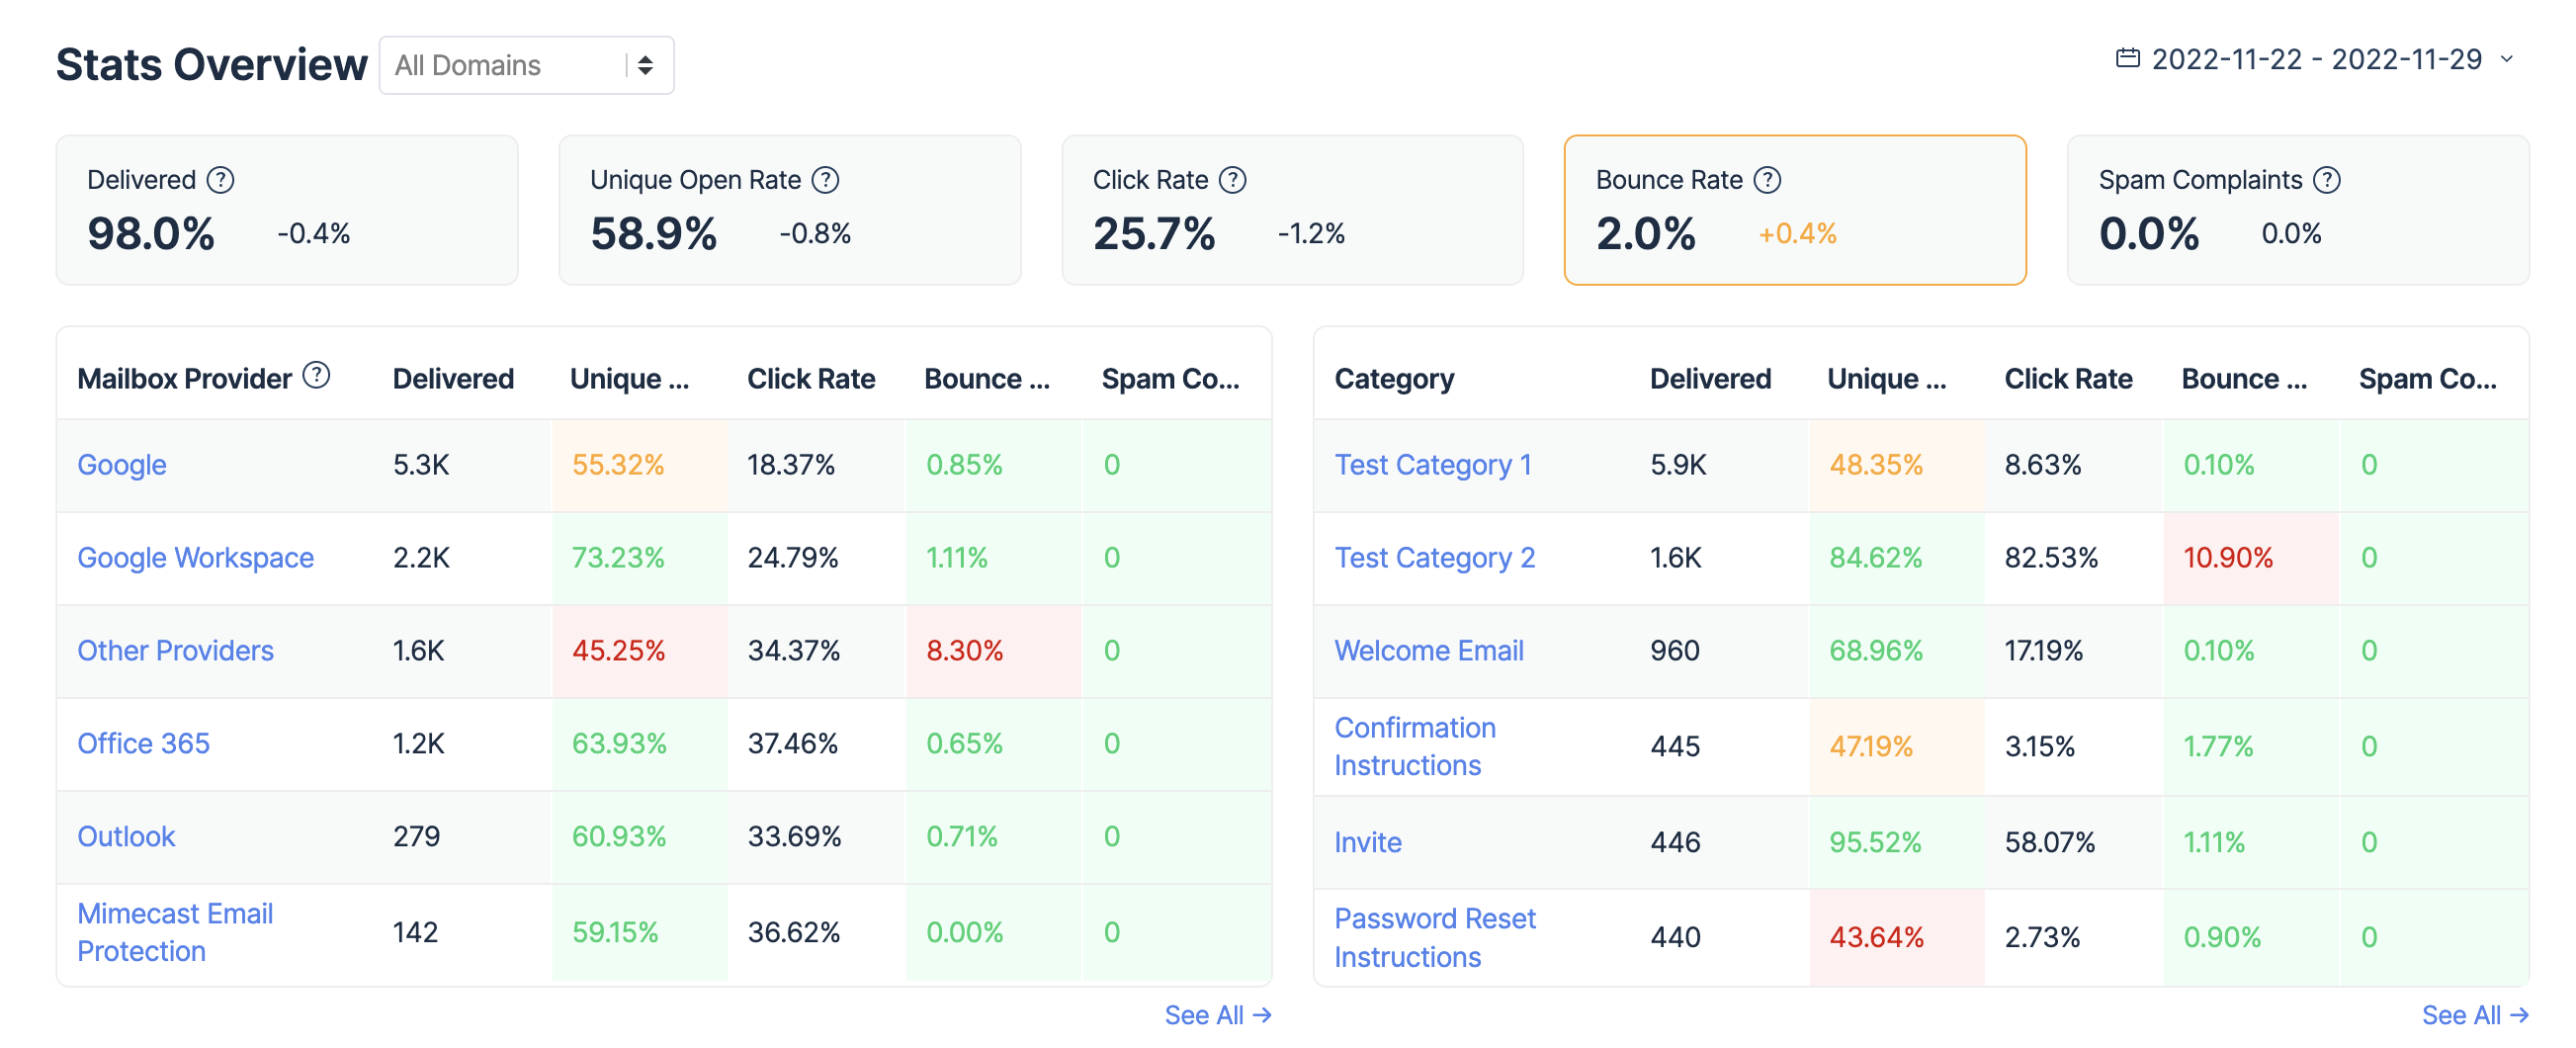Select the Delivered stats card

coord(287,209)
